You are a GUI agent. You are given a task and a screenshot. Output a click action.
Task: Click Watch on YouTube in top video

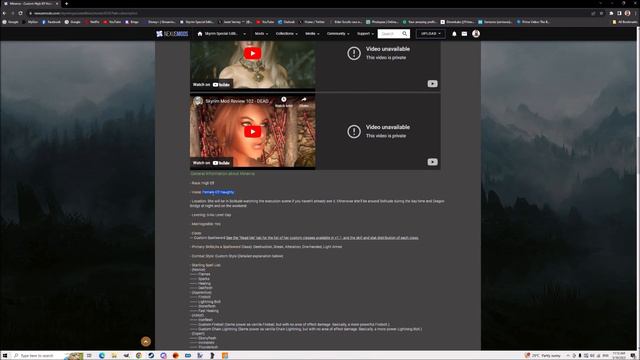click(211, 84)
